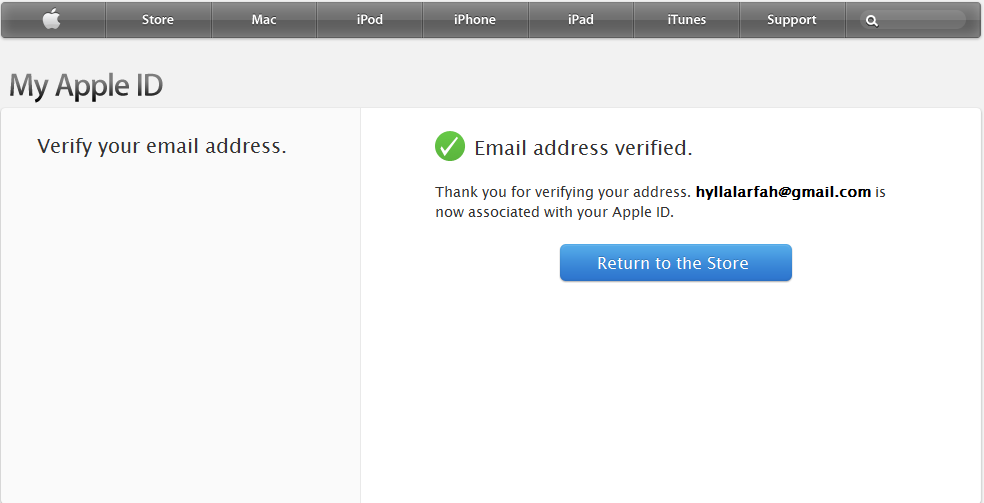Click the 'Email address verified.' heading
This screenshot has height=503, width=984.
click(583, 148)
